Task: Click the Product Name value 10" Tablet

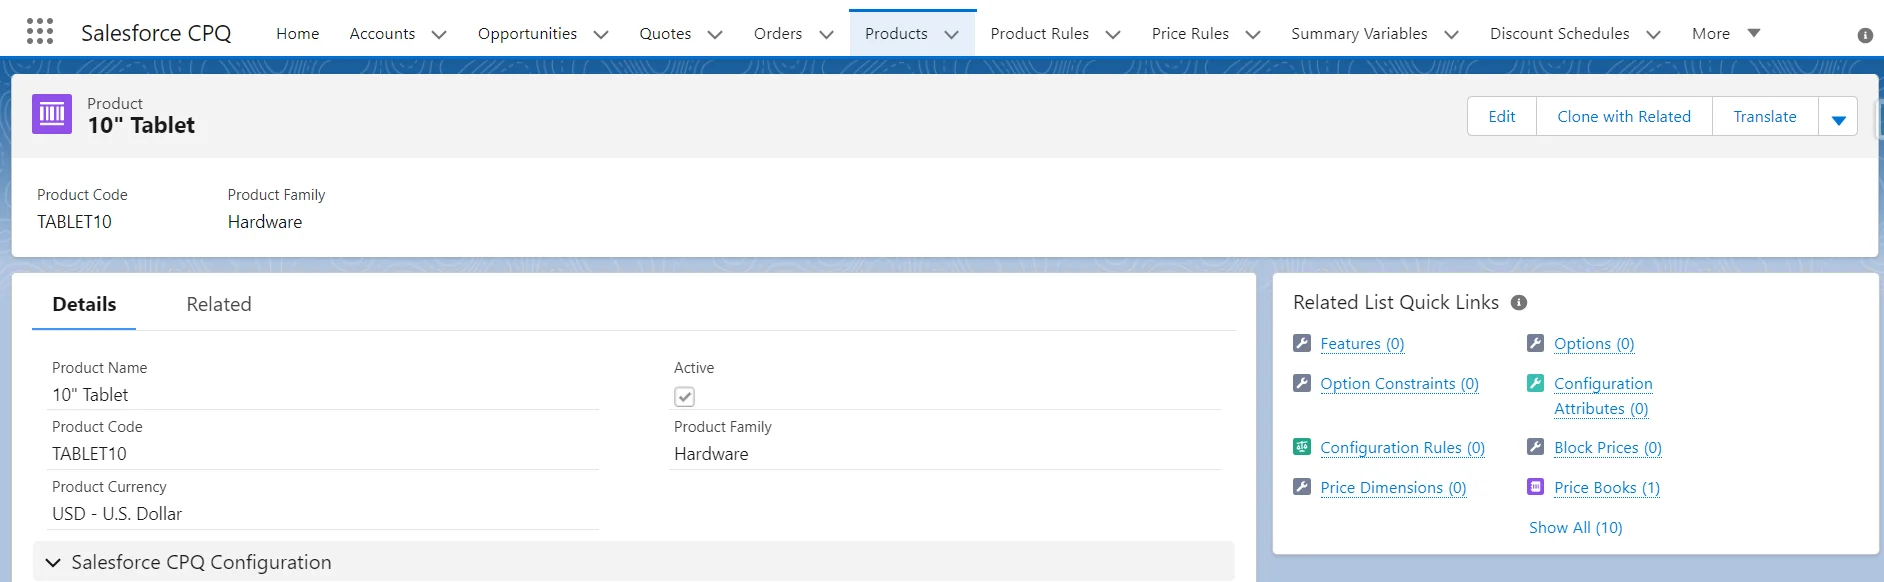Action: [x=90, y=395]
